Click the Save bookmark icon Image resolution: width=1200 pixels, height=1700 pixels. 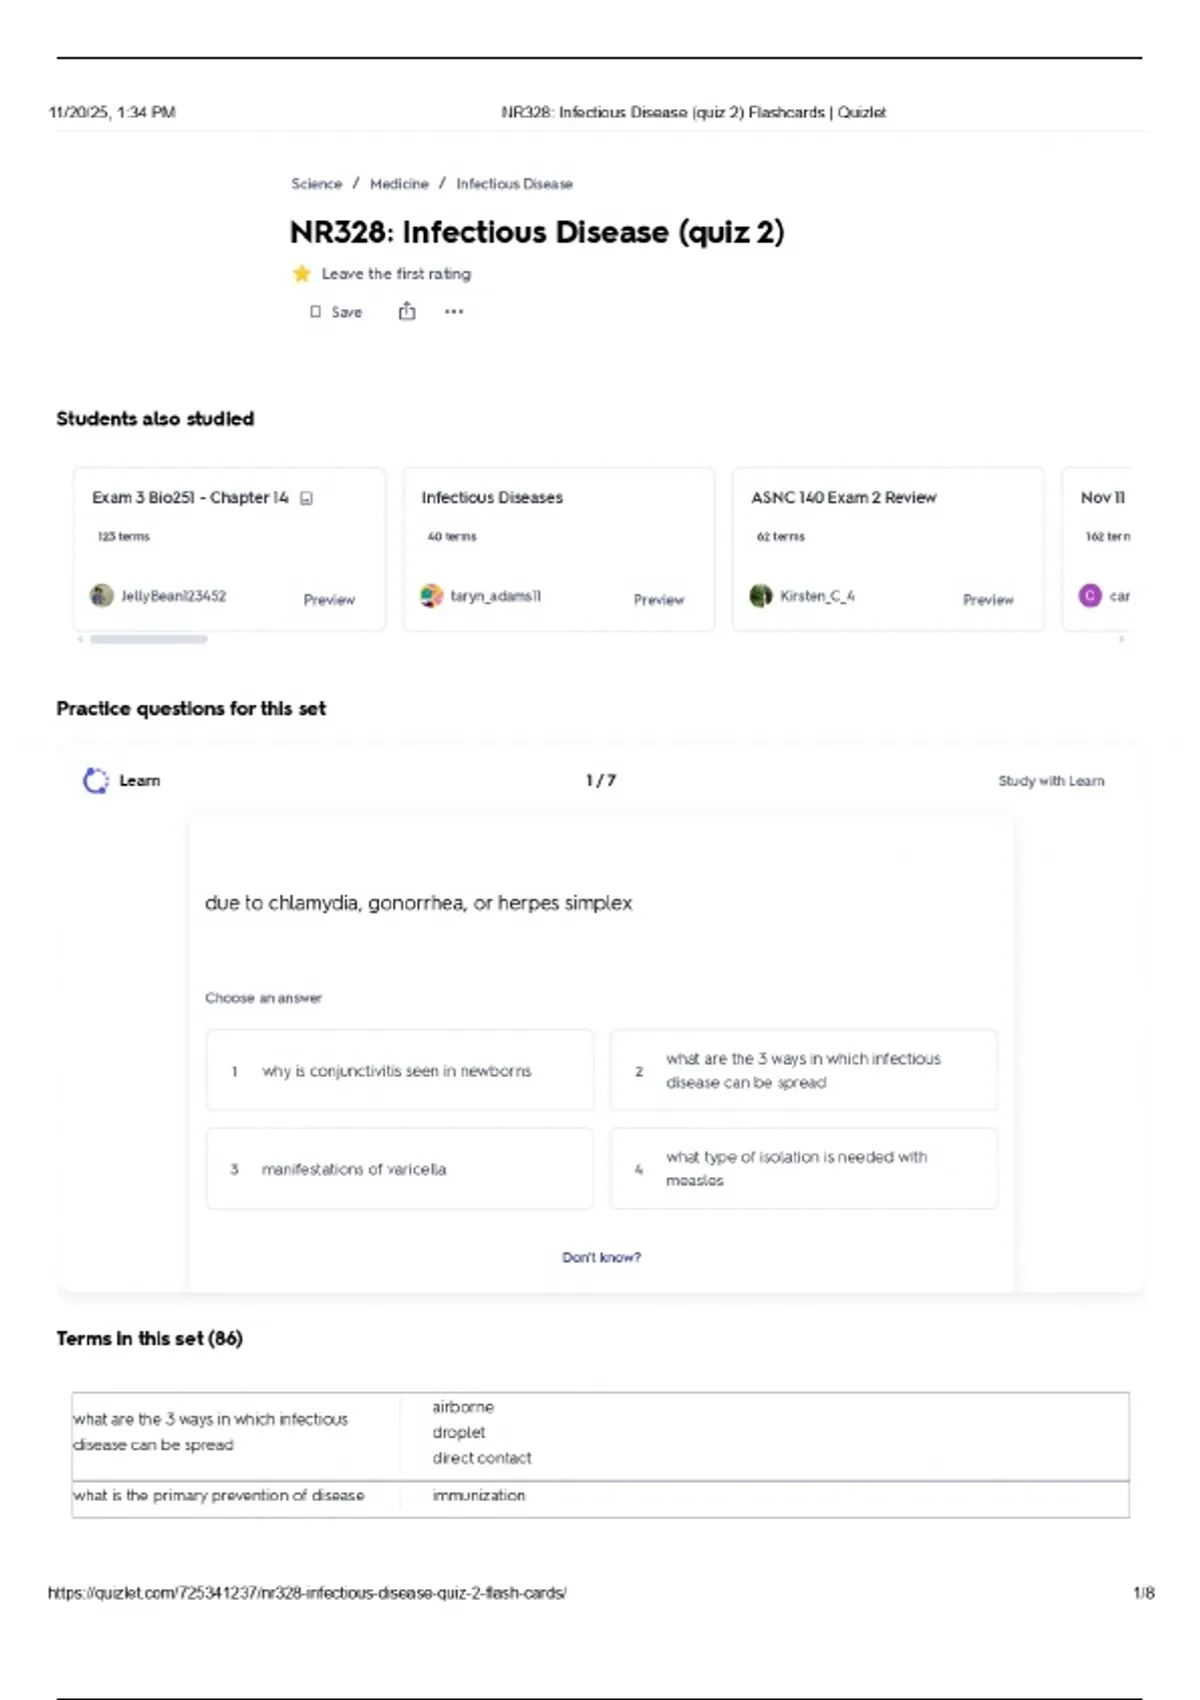(x=316, y=312)
